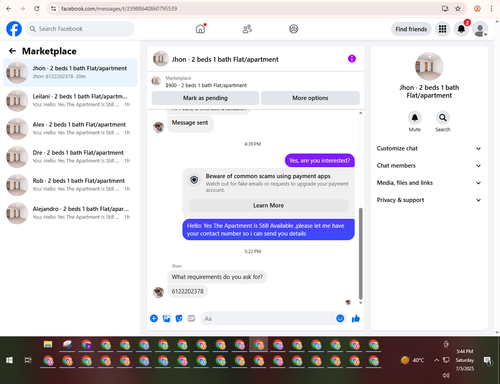The image size is (500, 384).
Task: Expand the Chat members section
Action: (429, 166)
